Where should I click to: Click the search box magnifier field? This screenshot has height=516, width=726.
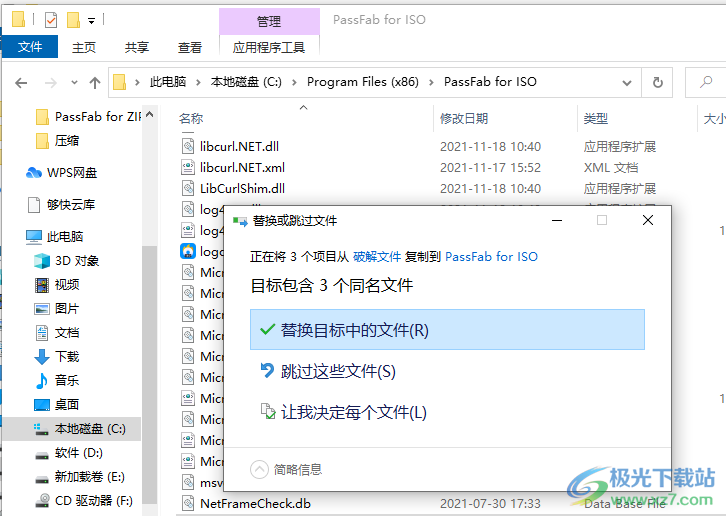(x=706, y=82)
